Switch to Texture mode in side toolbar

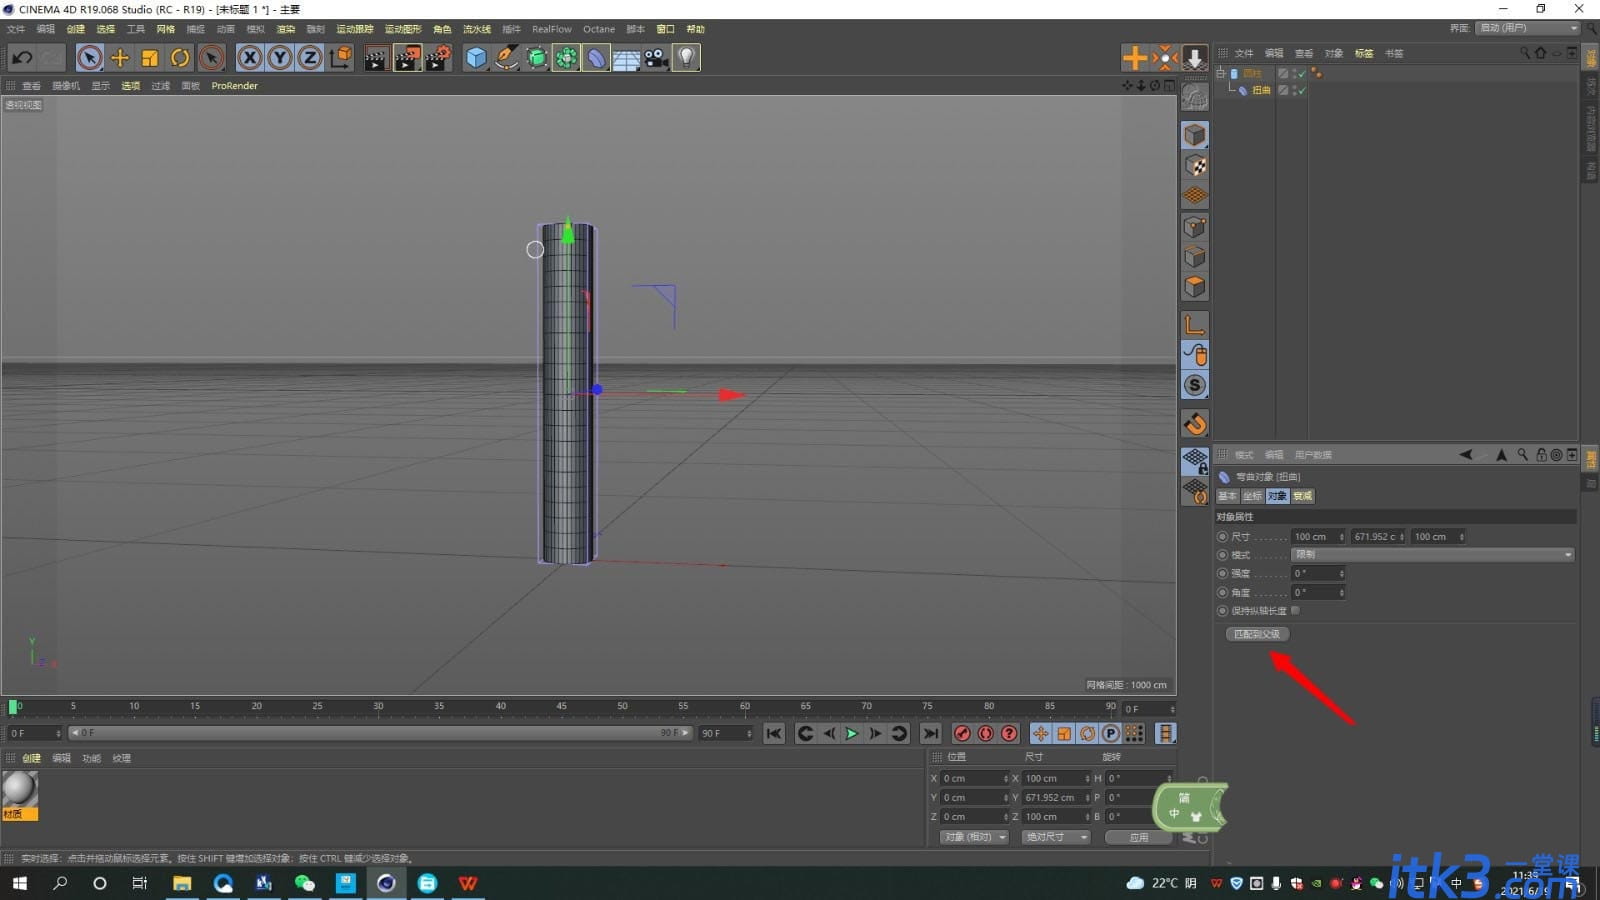1195,166
